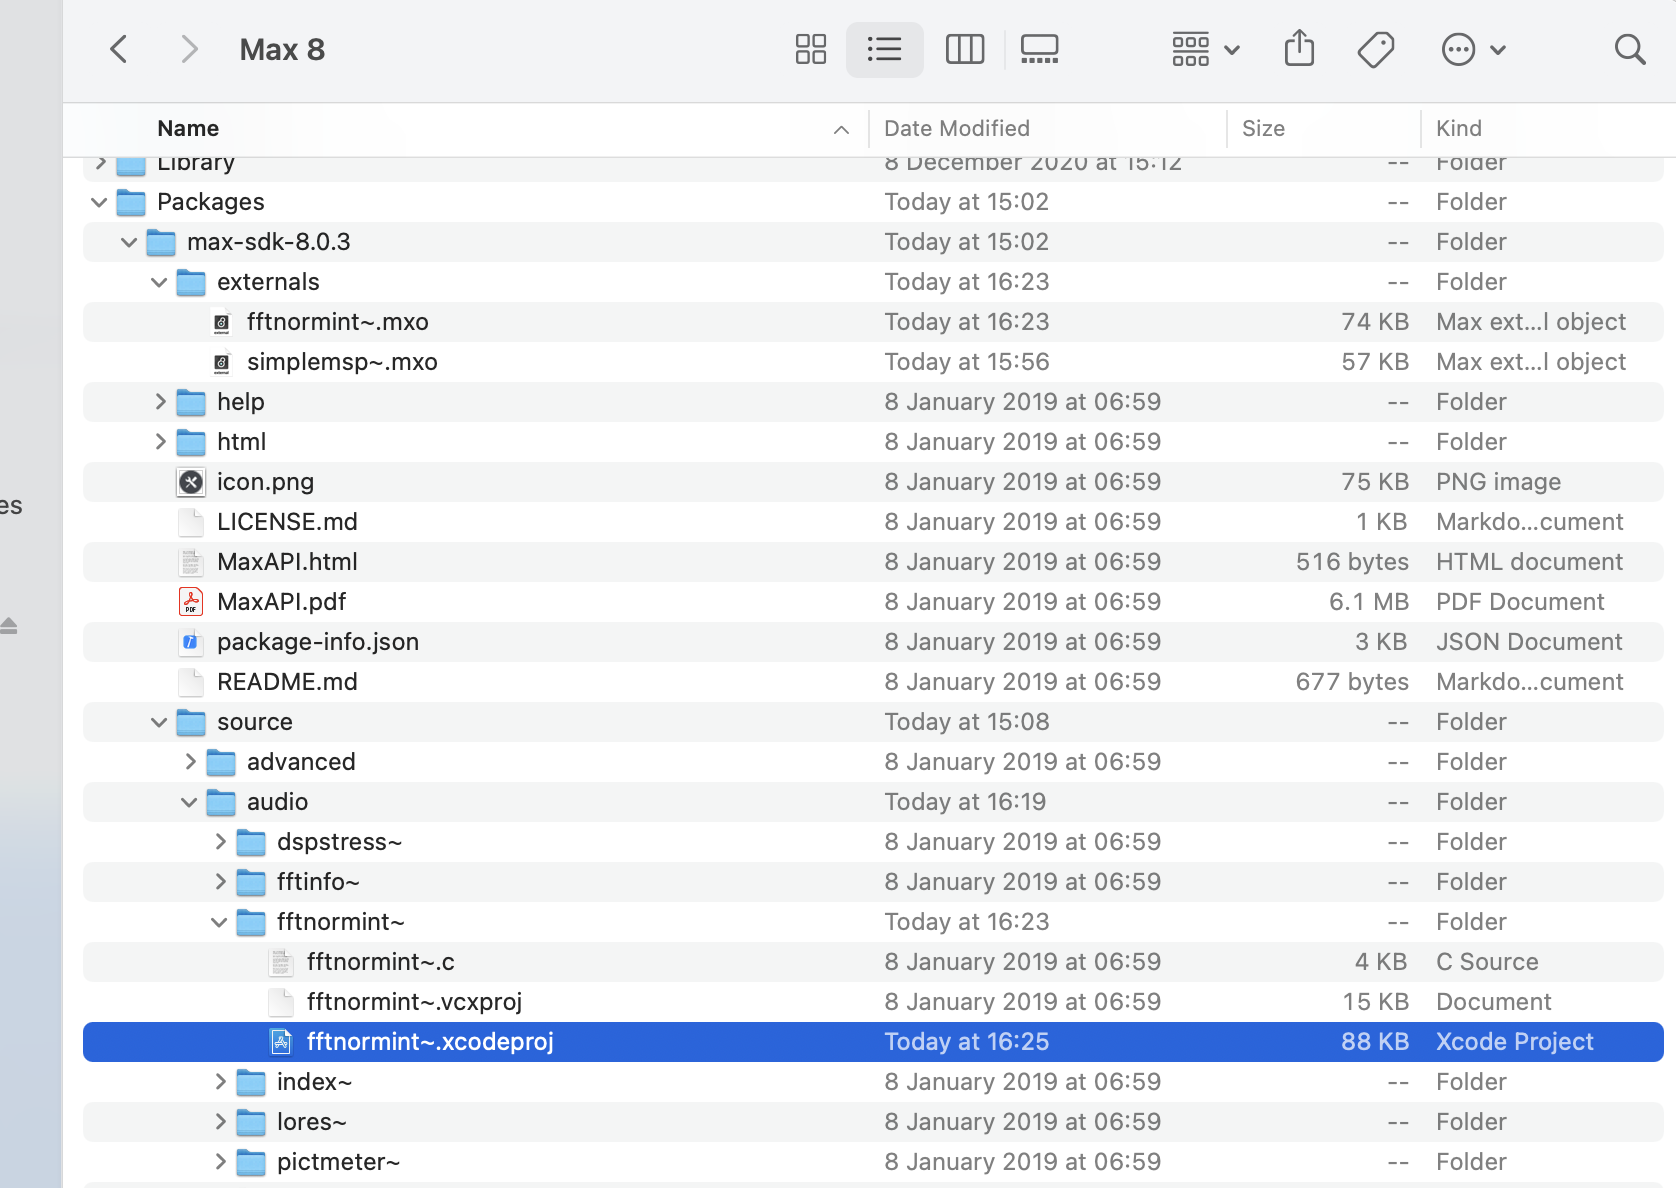1676x1188 pixels.
Task: Expand the help folder
Action: coord(160,402)
